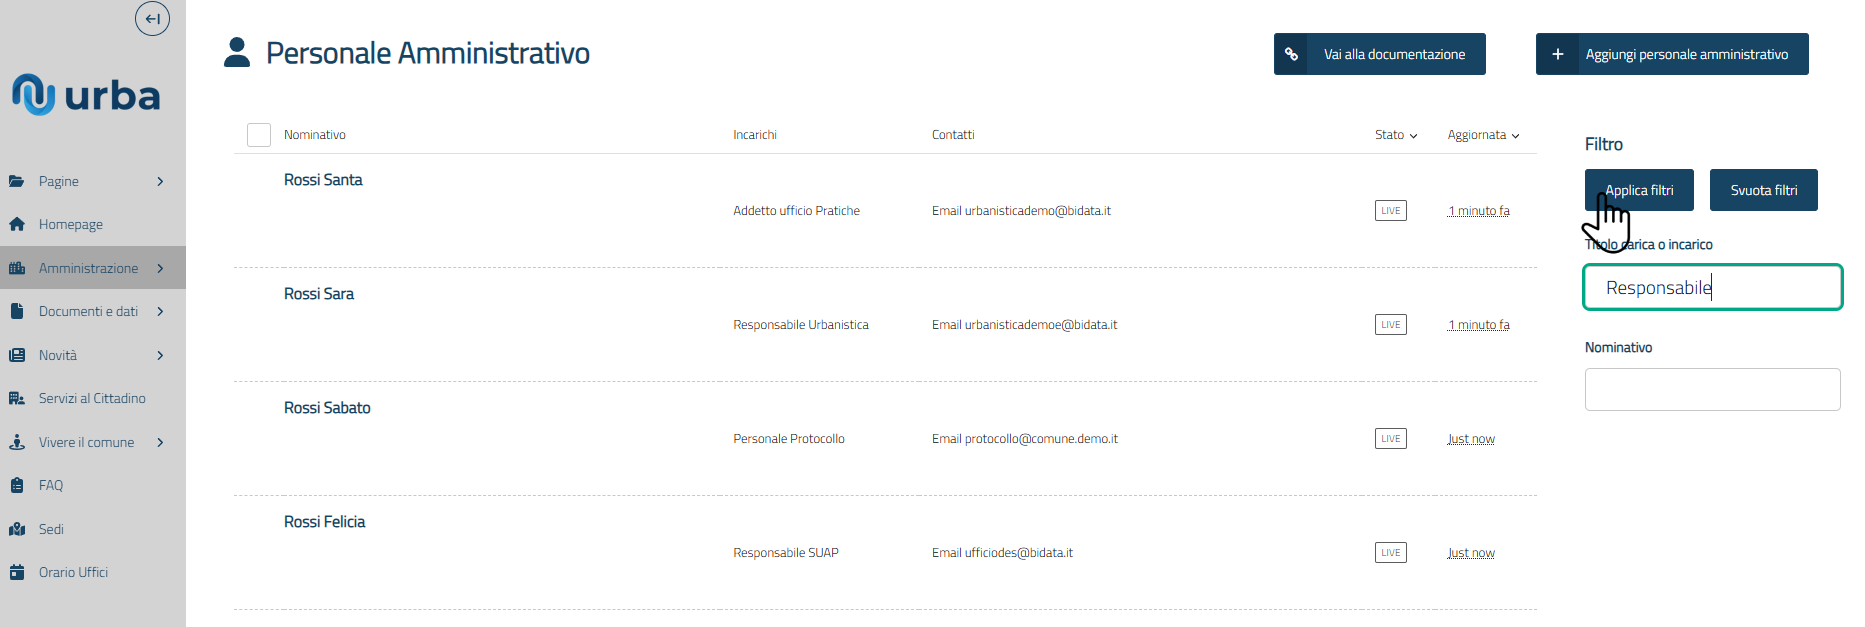Click the urba logo
Screen dimensions: 1865x627
point(86,95)
